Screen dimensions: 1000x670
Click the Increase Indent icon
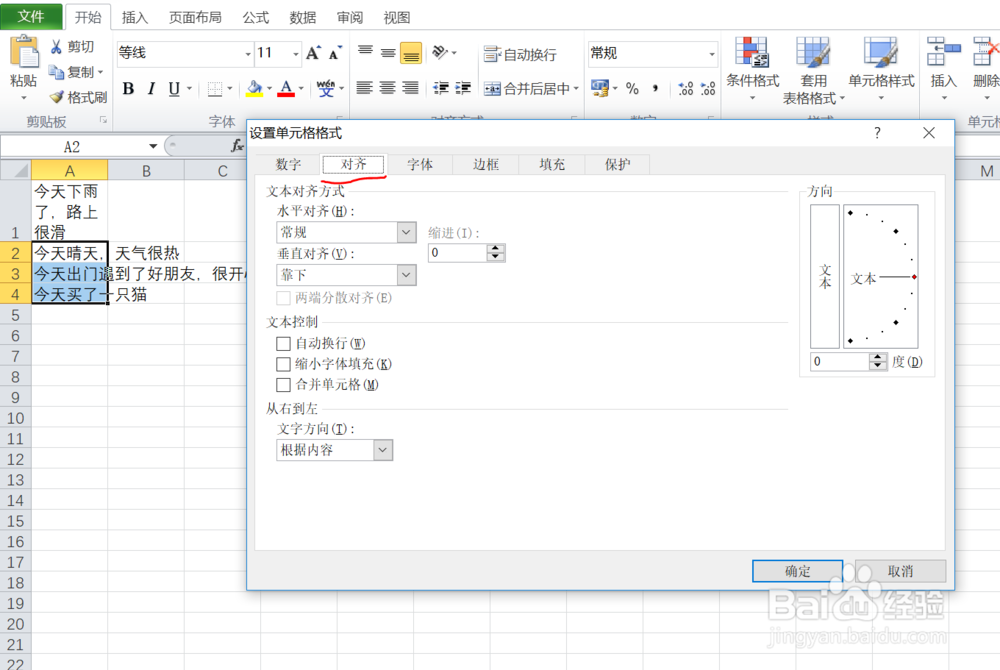(x=462, y=88)
